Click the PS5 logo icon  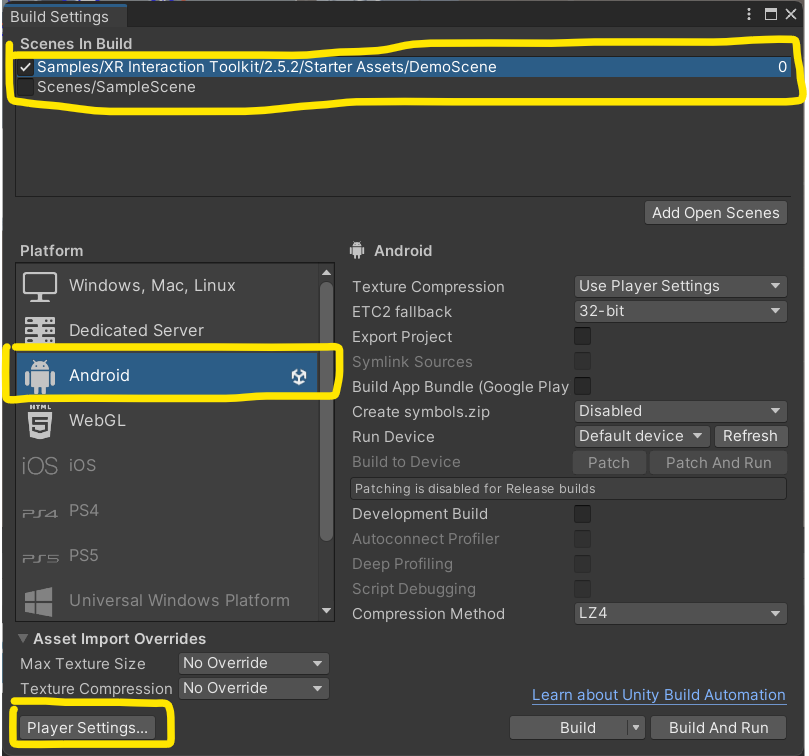point(40,558)
